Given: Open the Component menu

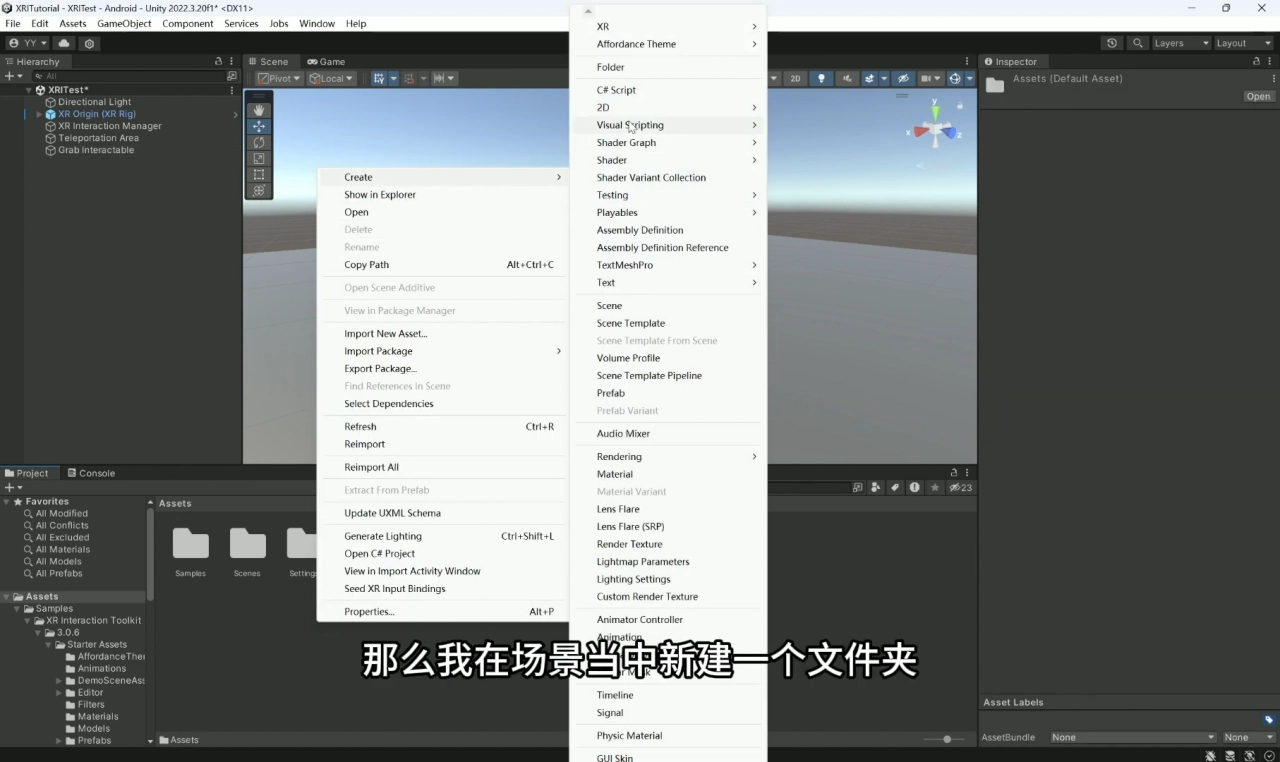Looking at the screenshot, I should [188, 23].
